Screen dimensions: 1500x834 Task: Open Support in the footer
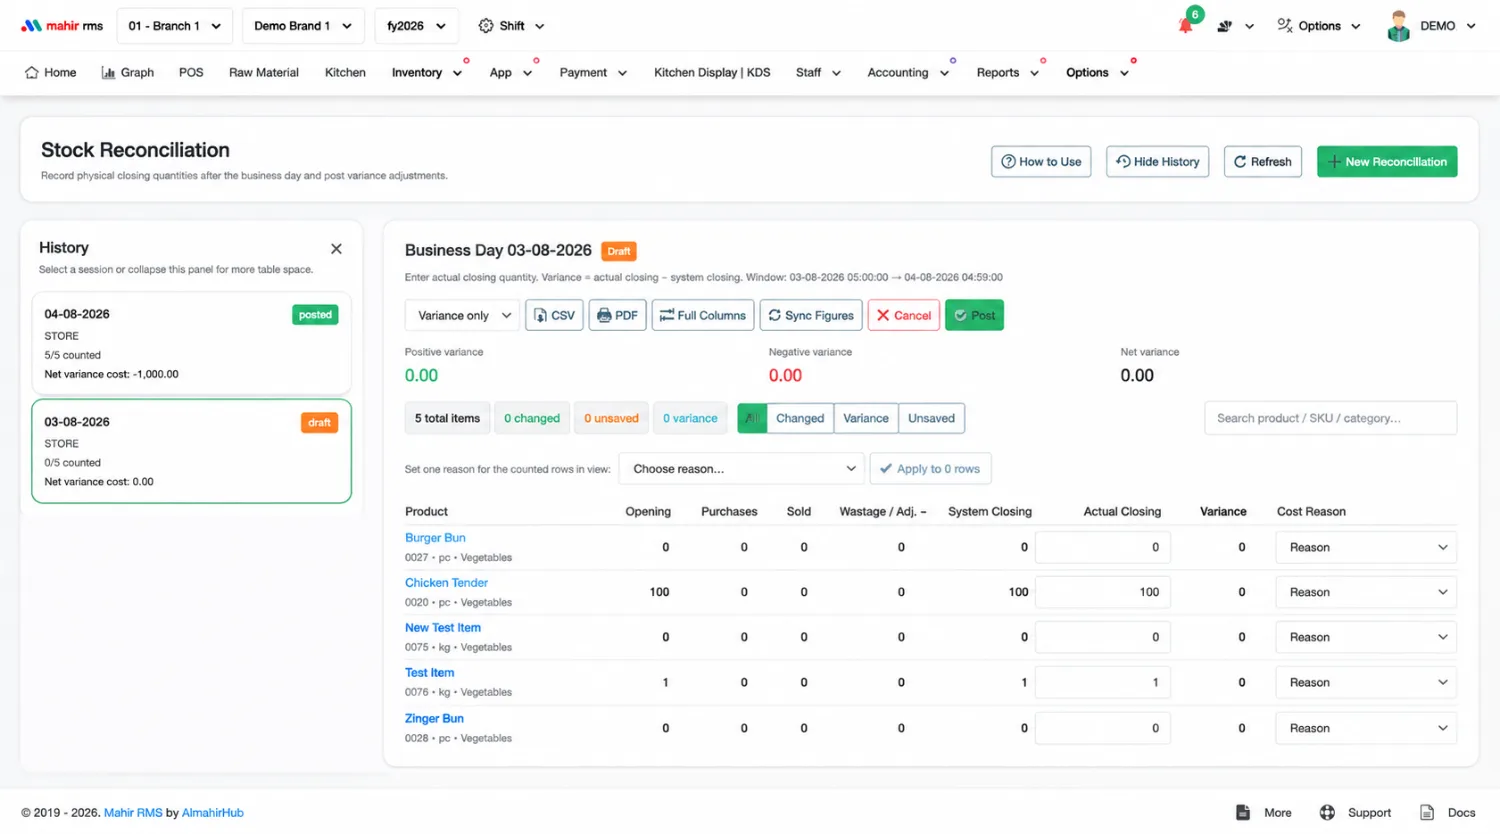pos(1355,813)
